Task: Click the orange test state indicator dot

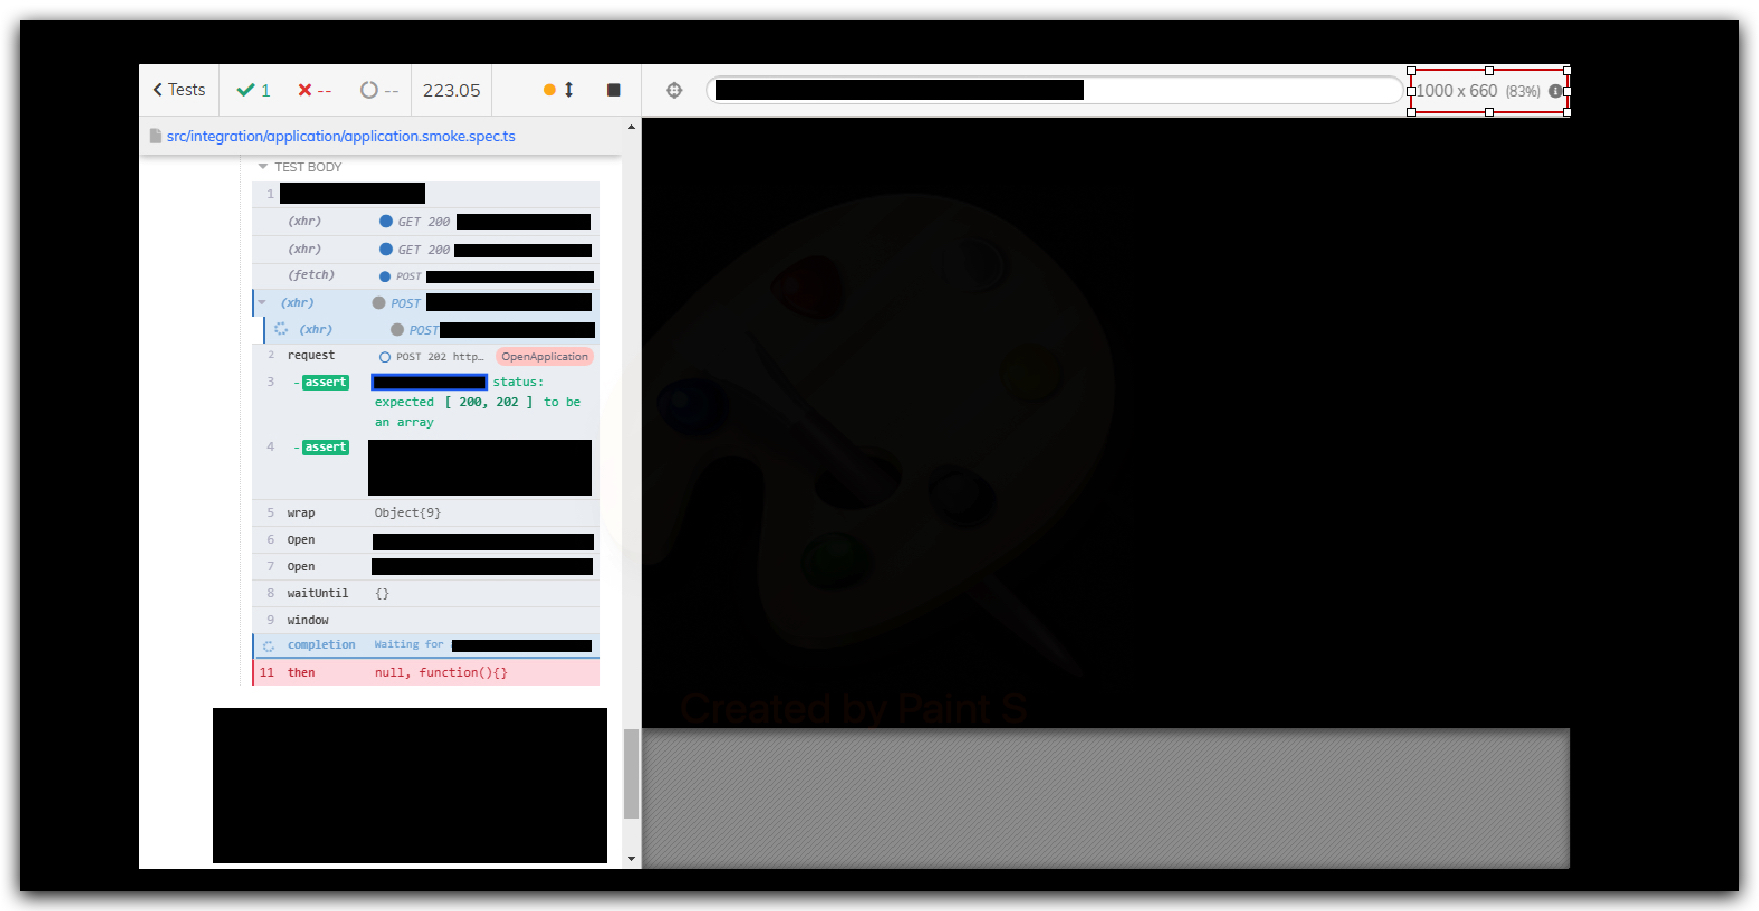Action: click(550, 89)
